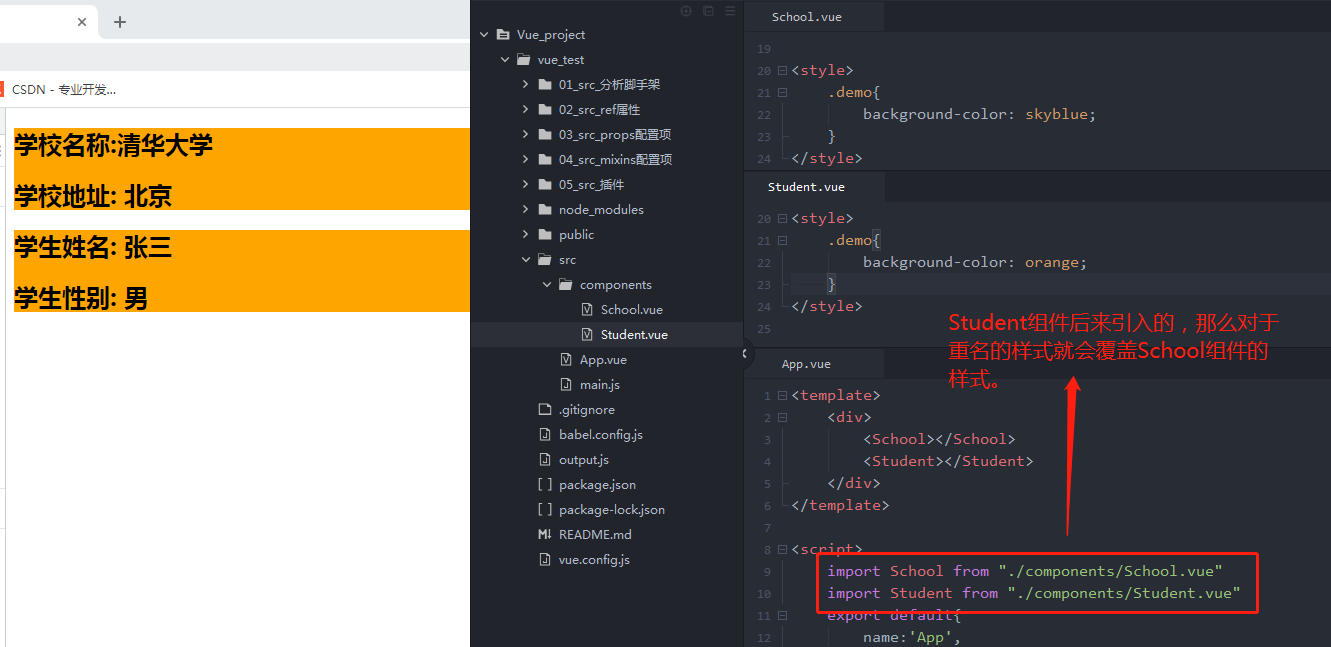The image size is (1331, 647).
Task: Fold the export default block on line 11
Action: click(782, 616)
